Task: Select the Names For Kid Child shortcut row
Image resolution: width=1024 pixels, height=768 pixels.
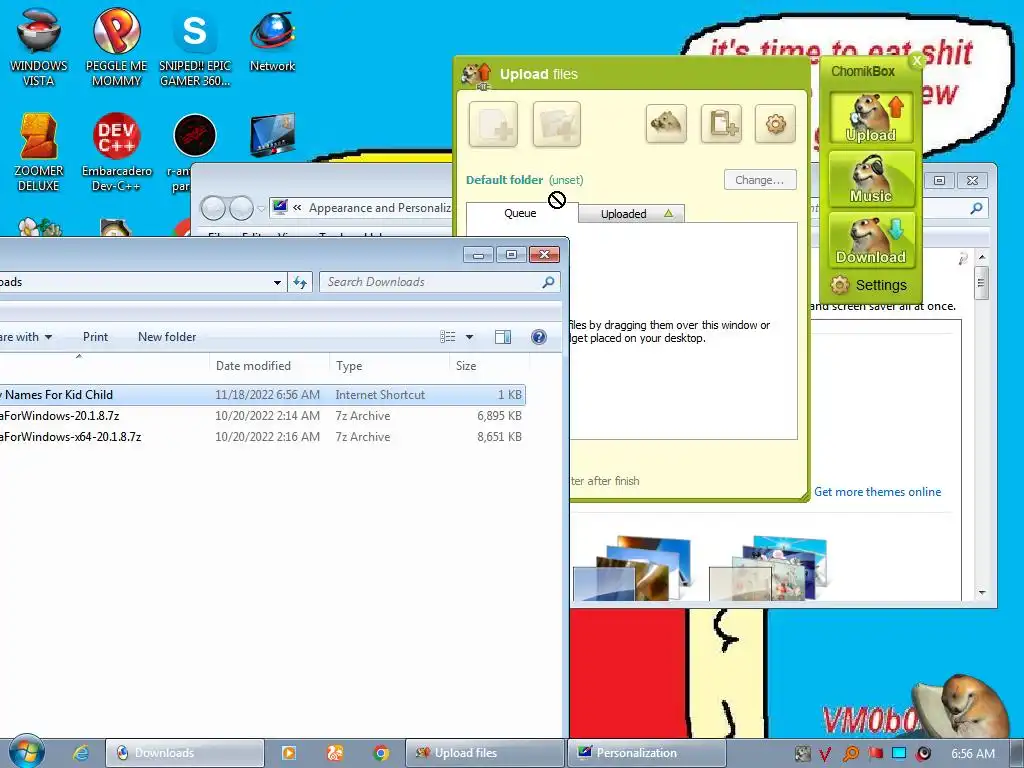Action: 261,394
